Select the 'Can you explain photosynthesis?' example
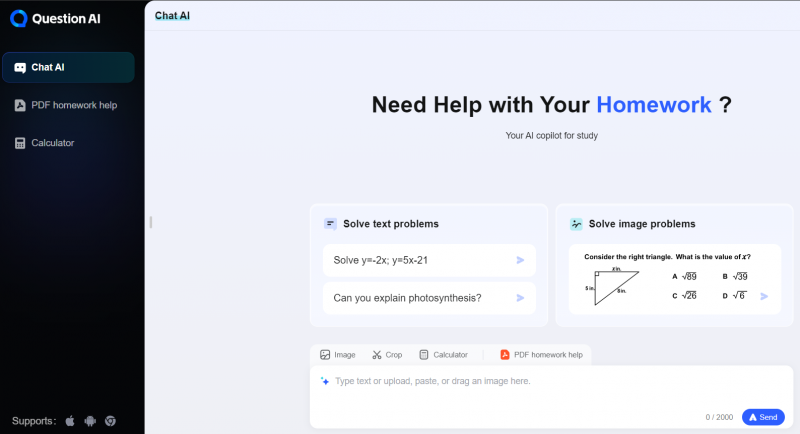The height and width of the screenshot is (434, 800). coord(429,298)
